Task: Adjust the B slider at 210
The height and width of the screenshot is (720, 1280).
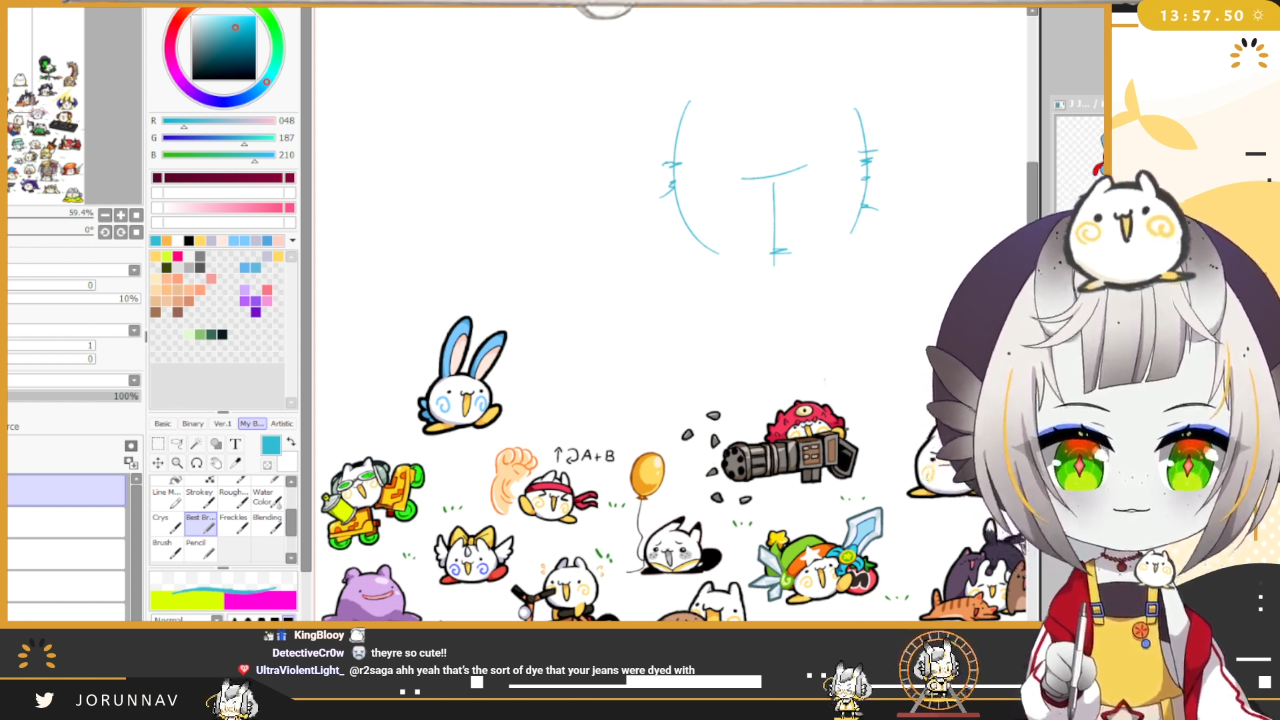Action: [218, 155]
